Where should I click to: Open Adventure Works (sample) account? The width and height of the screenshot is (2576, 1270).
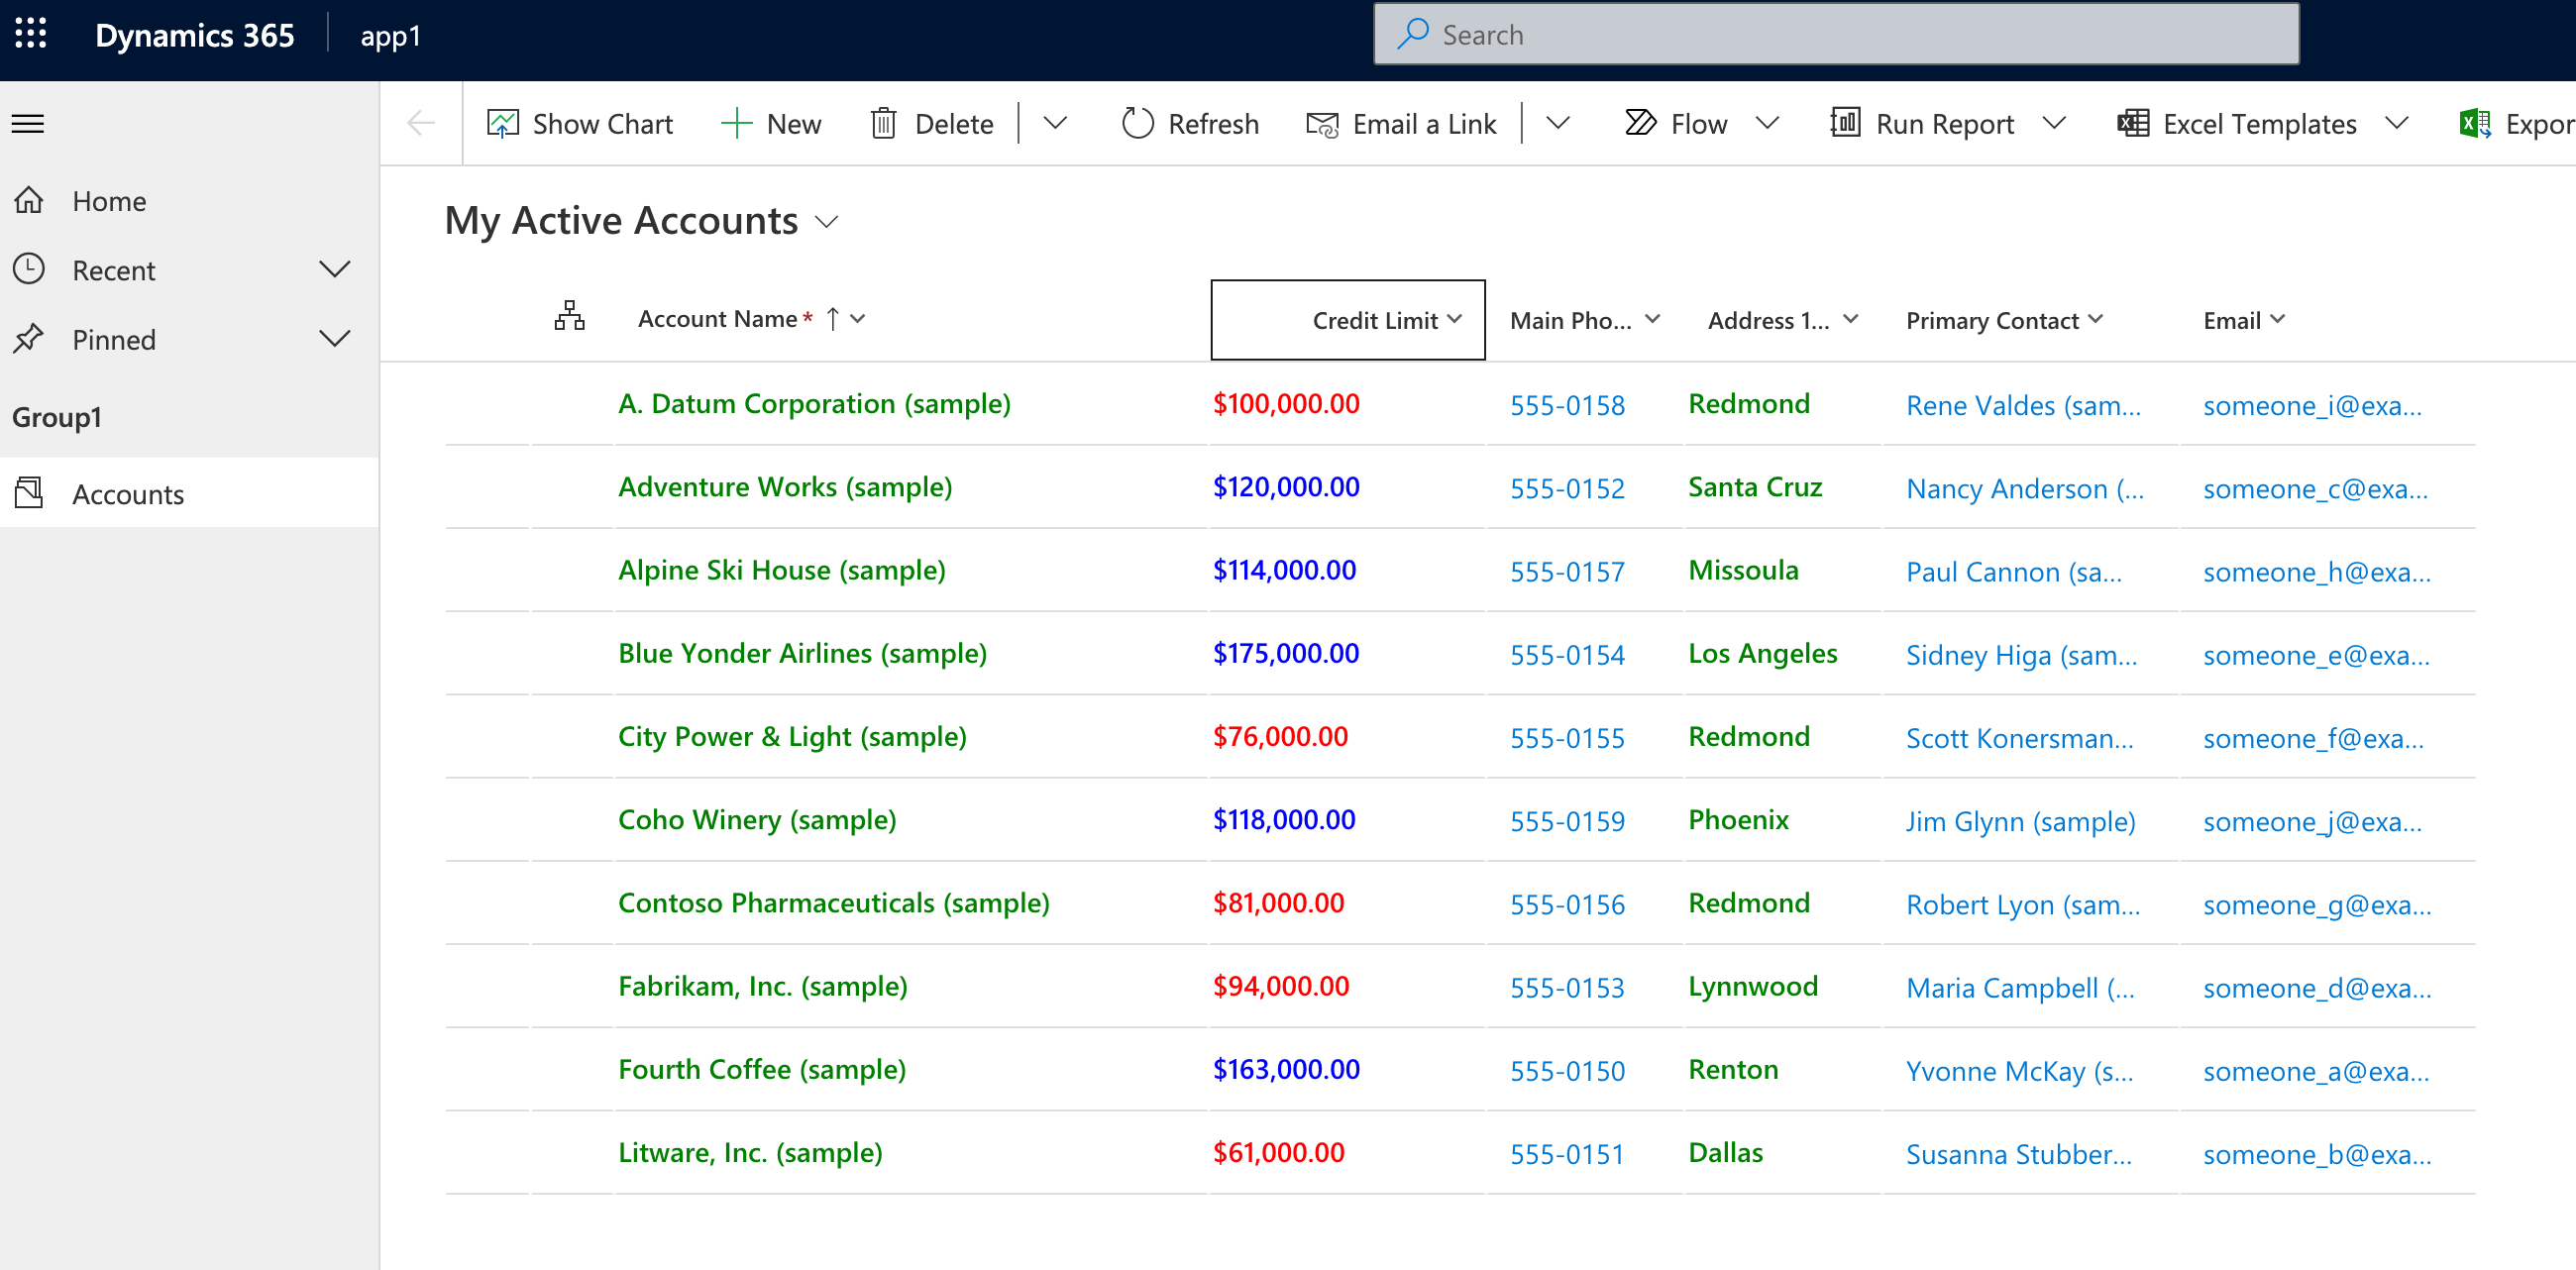[784, 486]
